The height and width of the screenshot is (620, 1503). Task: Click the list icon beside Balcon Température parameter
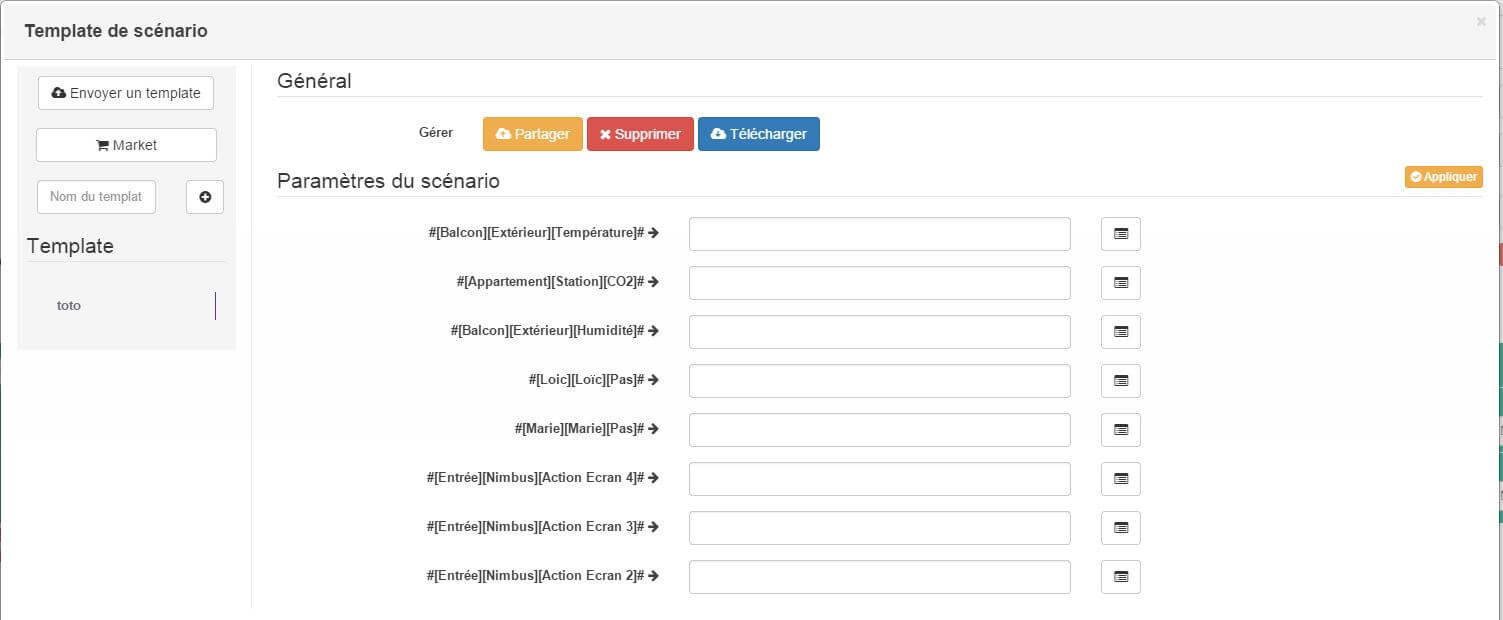tap(1120, 234)
